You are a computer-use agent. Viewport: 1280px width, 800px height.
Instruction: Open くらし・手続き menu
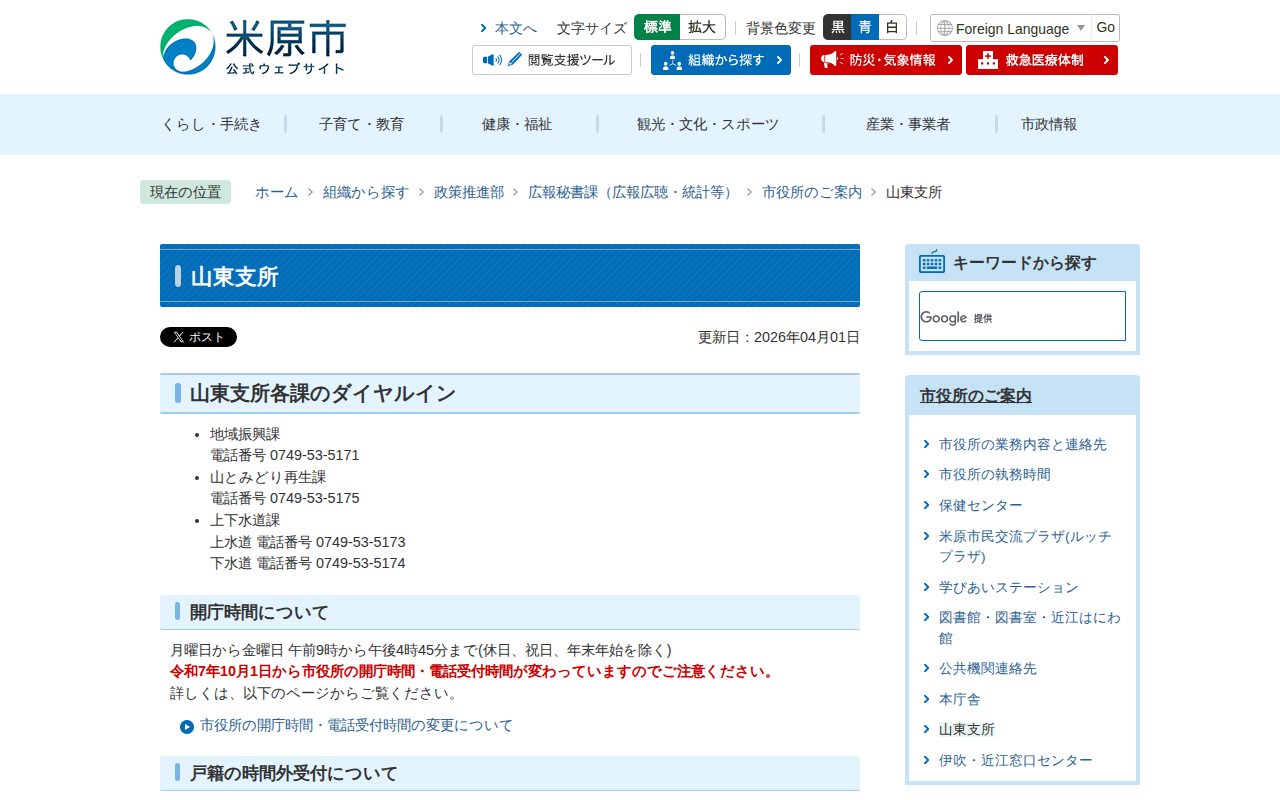(212, 124)
